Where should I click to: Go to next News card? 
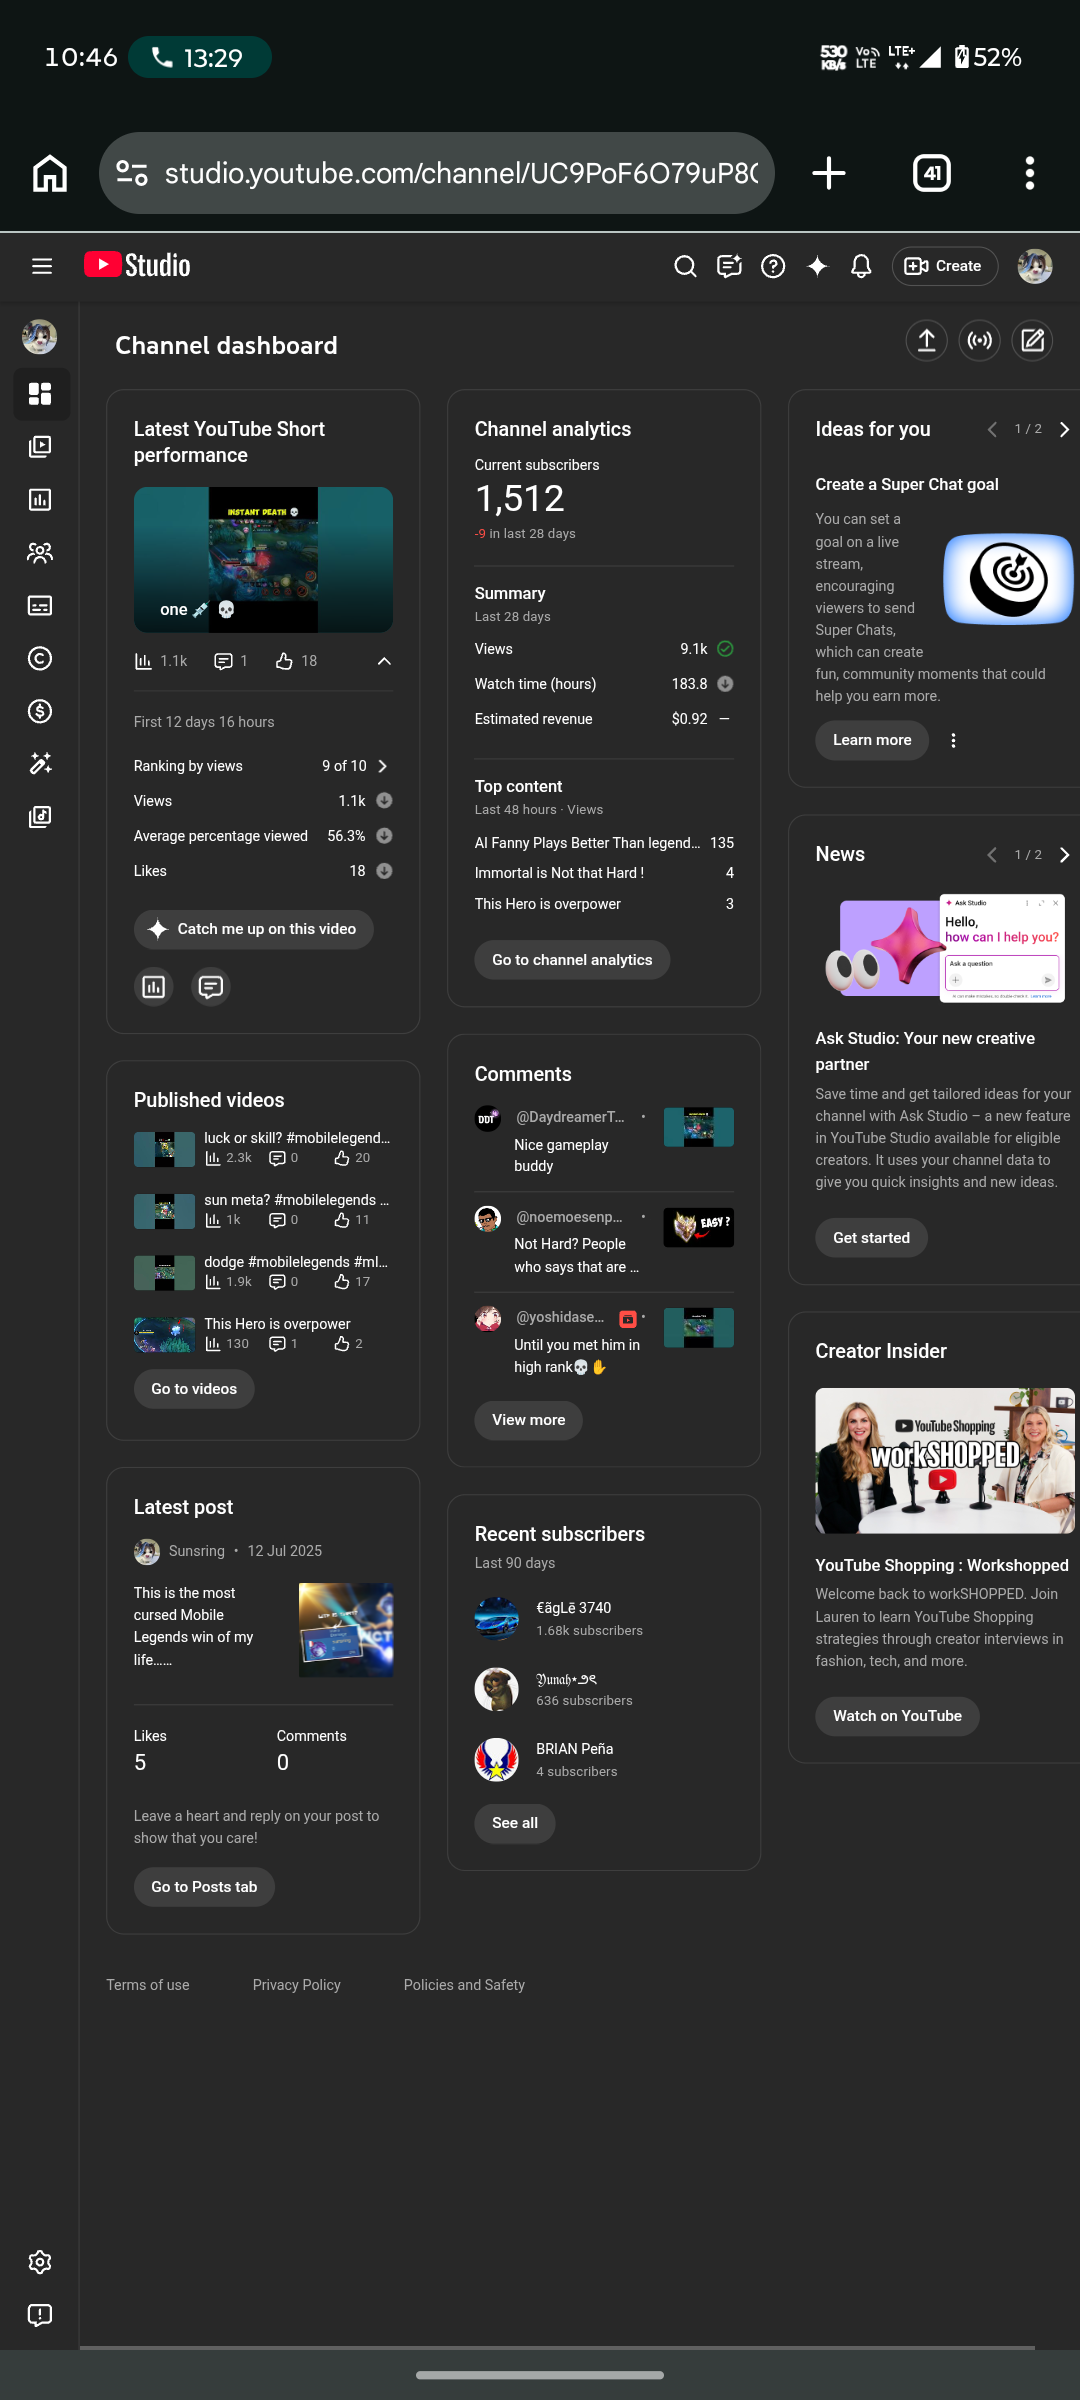[1064, 855]
